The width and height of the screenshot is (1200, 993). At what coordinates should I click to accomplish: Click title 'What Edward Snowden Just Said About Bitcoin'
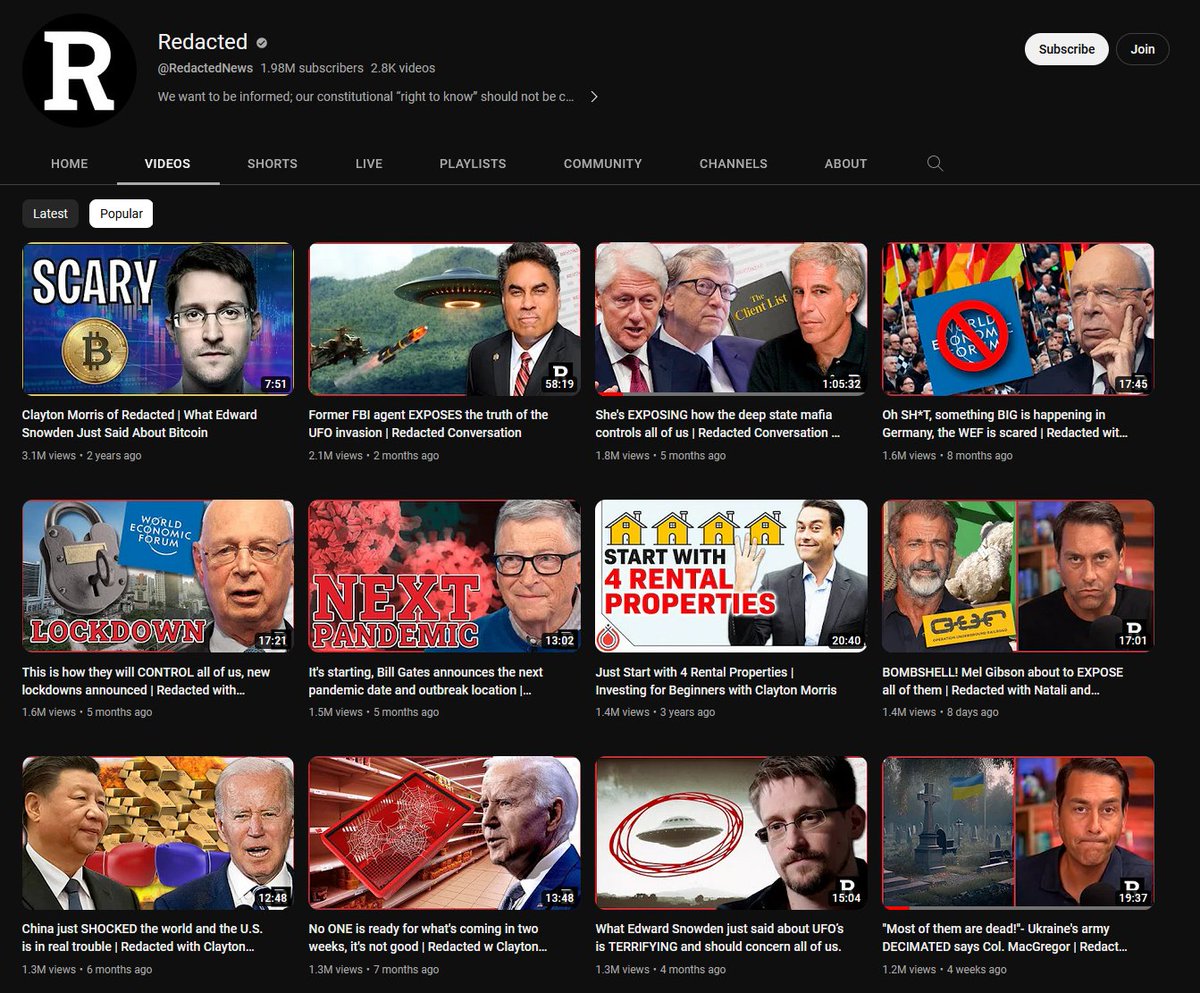point(139,424)
